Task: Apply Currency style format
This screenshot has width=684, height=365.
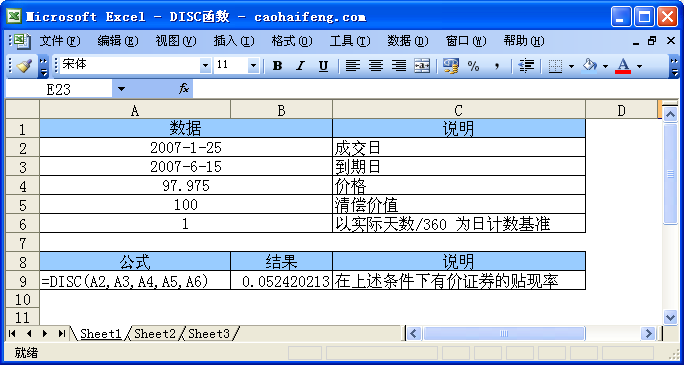Action: 450,66
